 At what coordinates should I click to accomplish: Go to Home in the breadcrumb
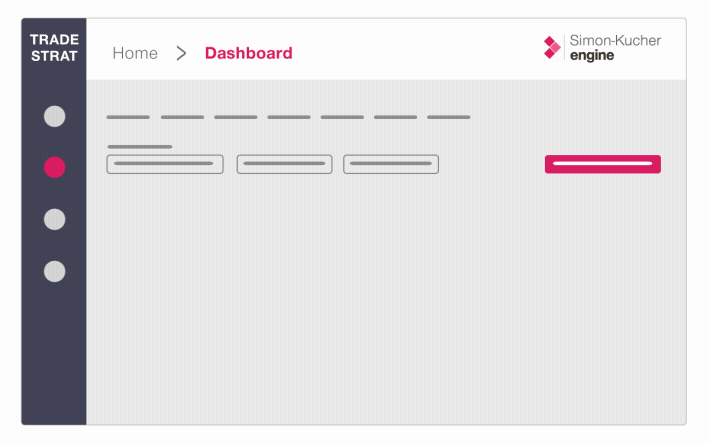135,54
